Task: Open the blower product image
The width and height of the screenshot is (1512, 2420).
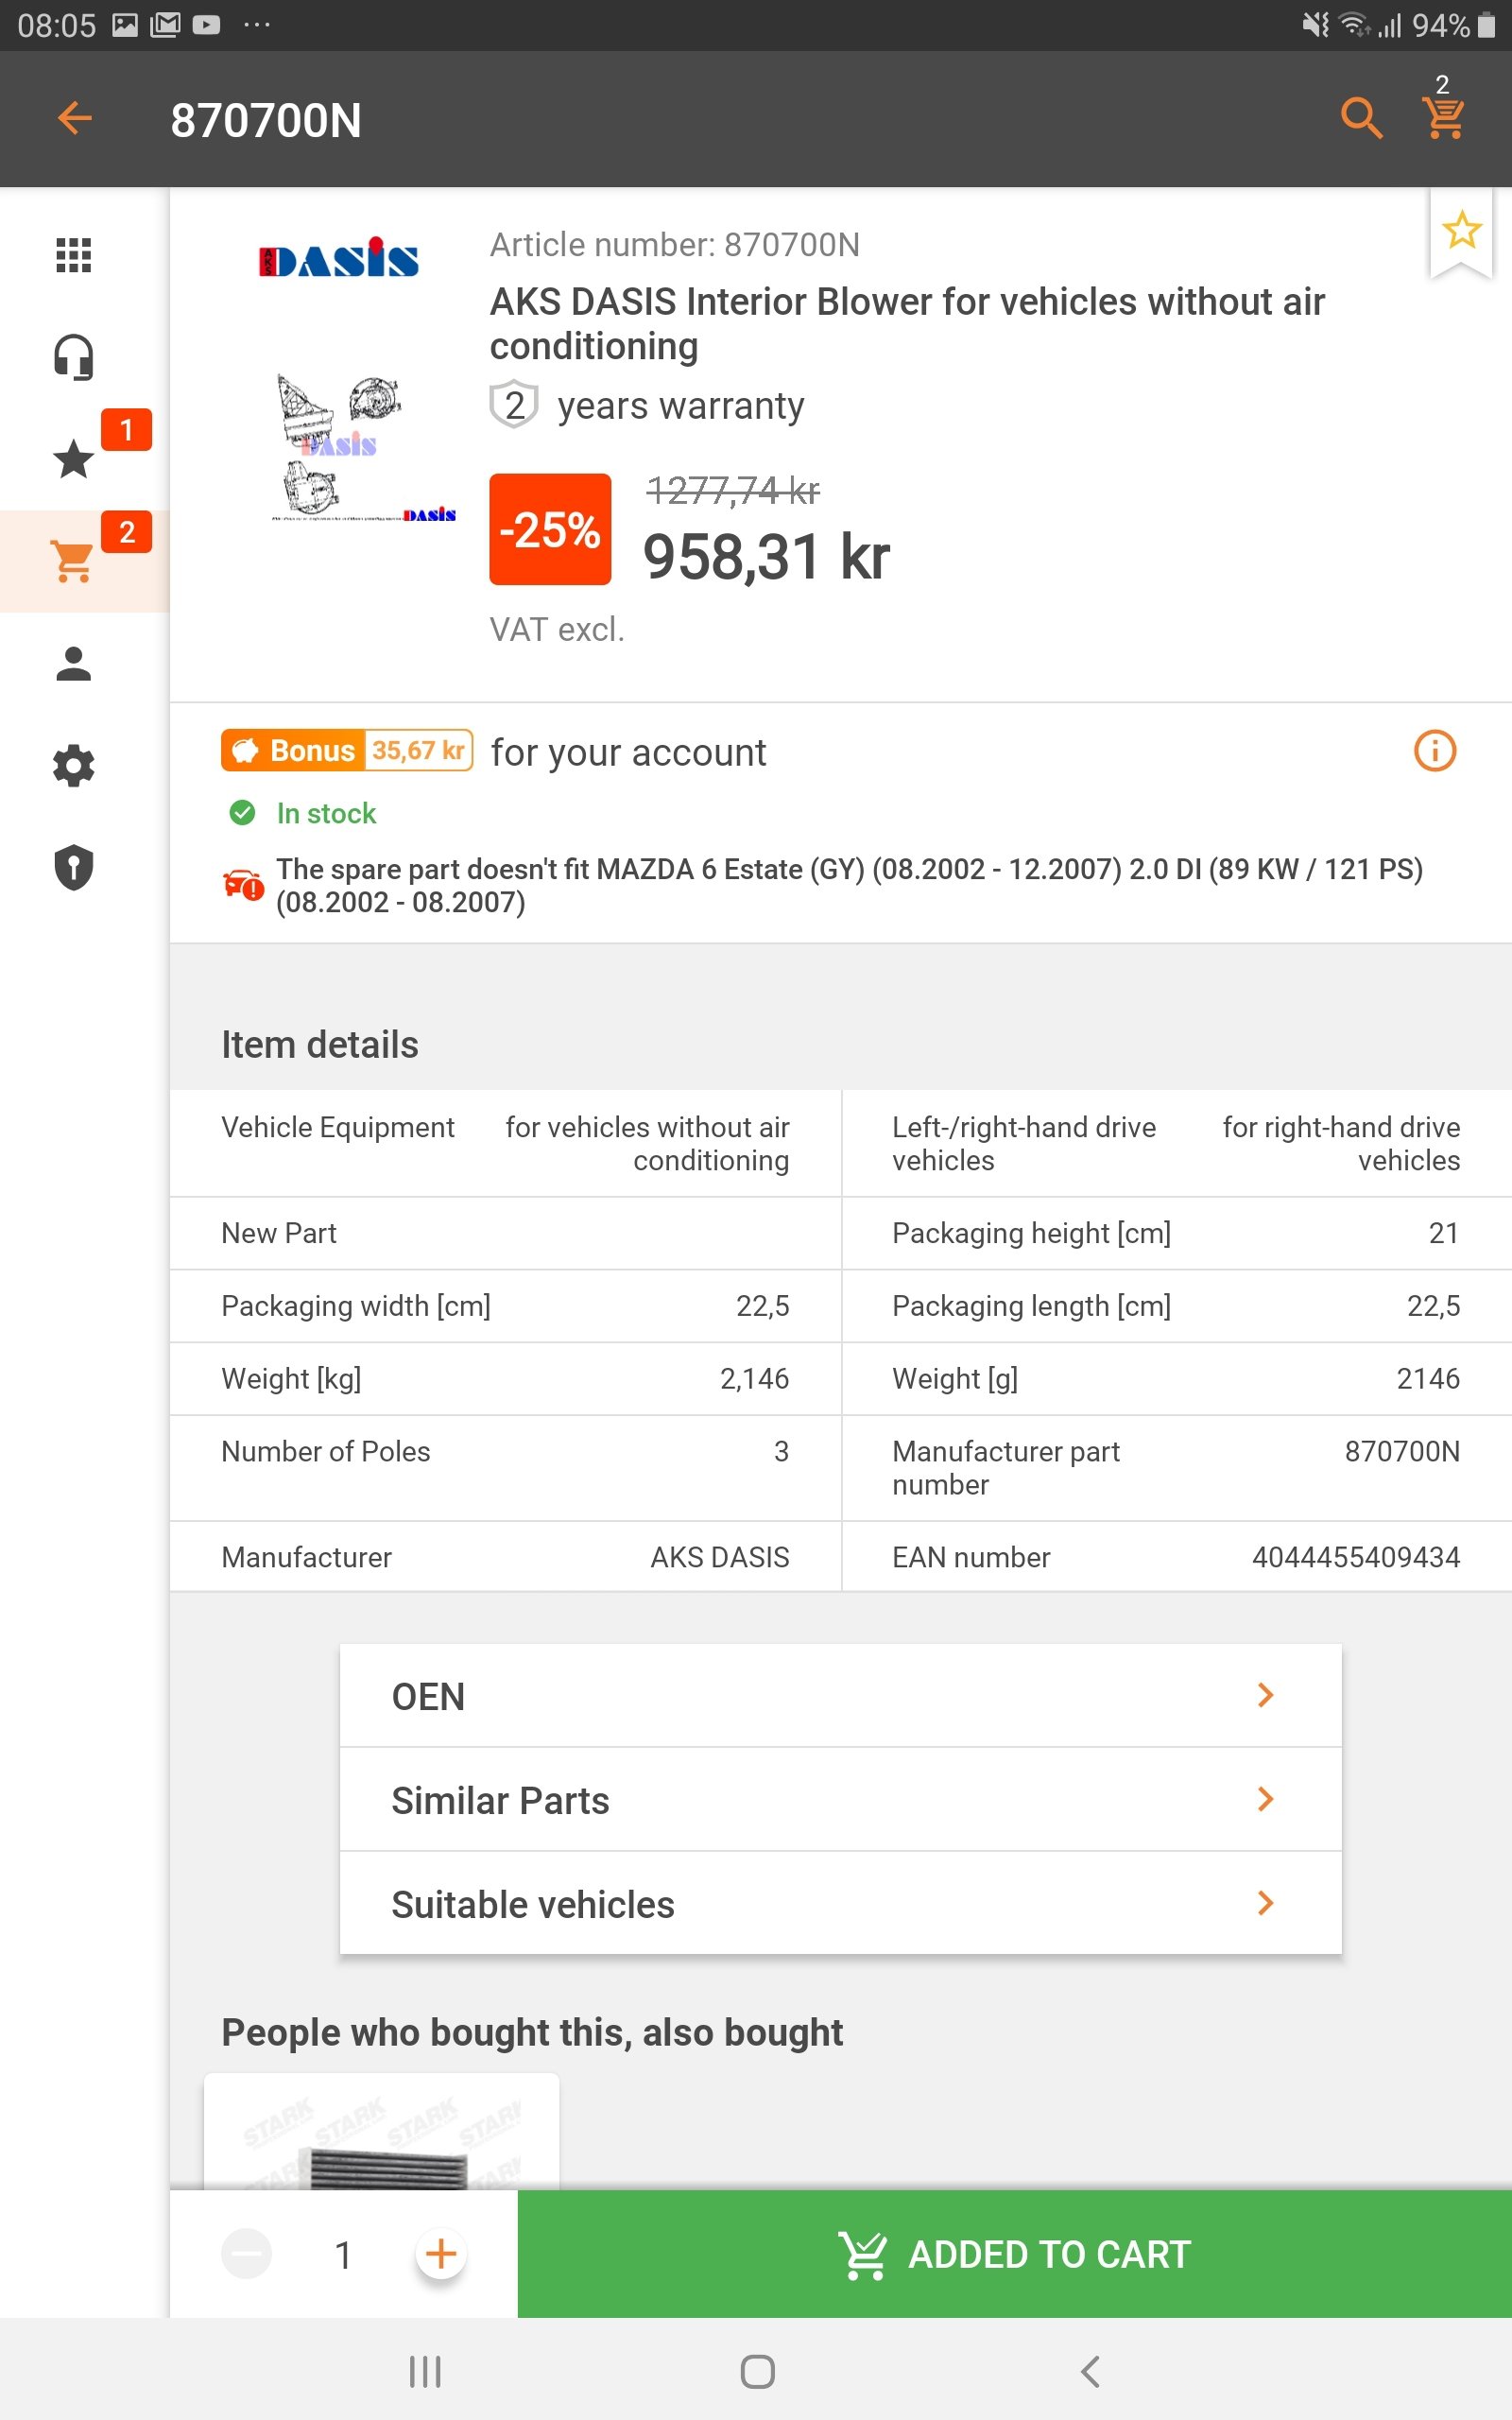Action: point(364,447)
